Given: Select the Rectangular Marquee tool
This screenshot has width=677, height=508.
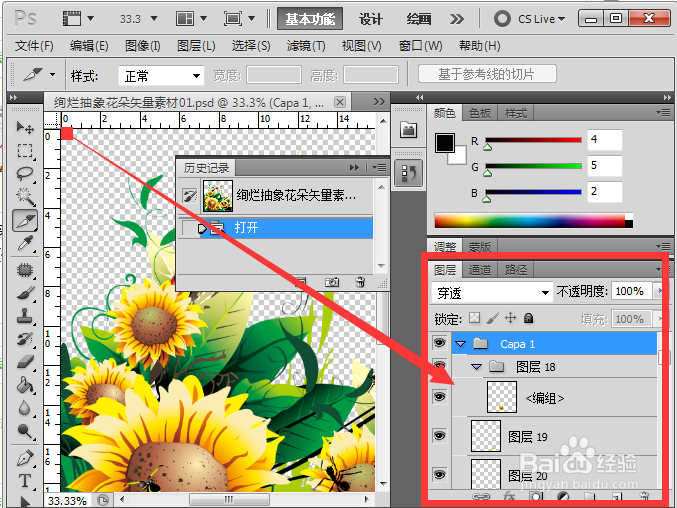Looking at the screenshot, I should coord(25,151).
